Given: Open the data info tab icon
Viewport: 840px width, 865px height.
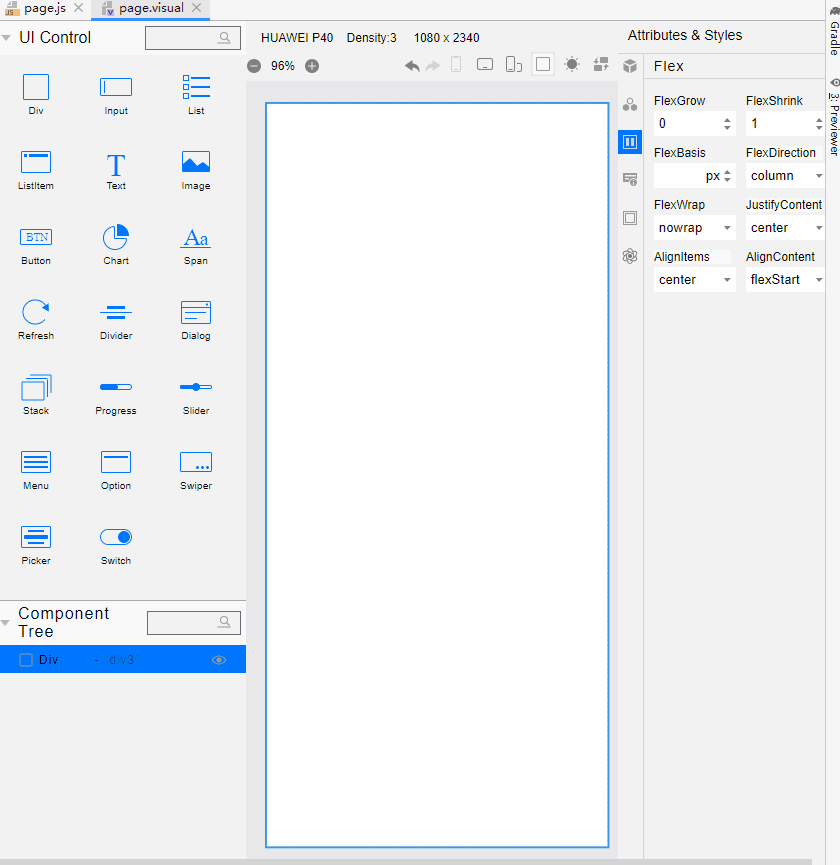Looking at the screenshot, I should (x=630, y=179).
